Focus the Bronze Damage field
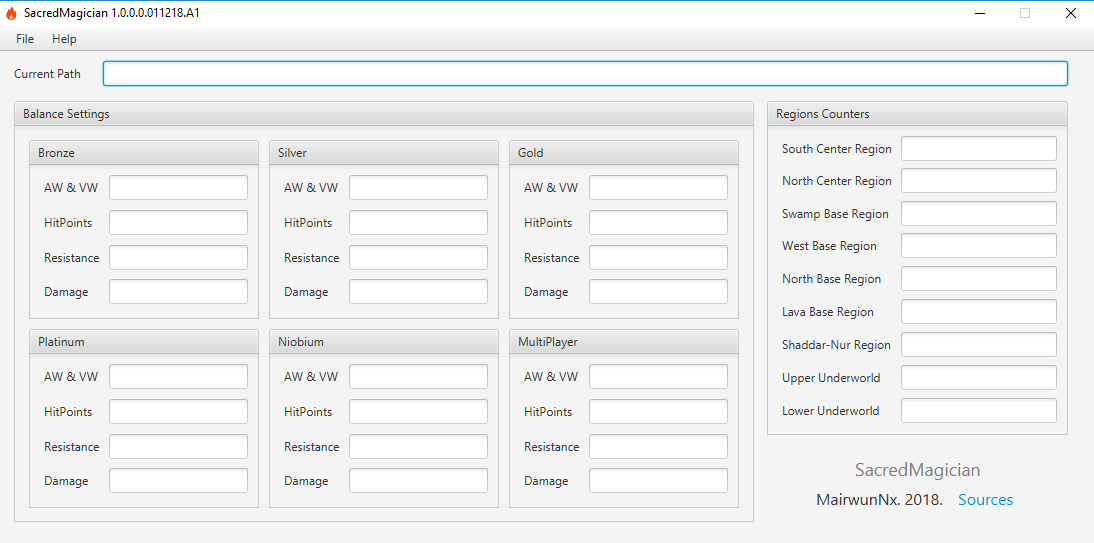 (x=179, y=292)
